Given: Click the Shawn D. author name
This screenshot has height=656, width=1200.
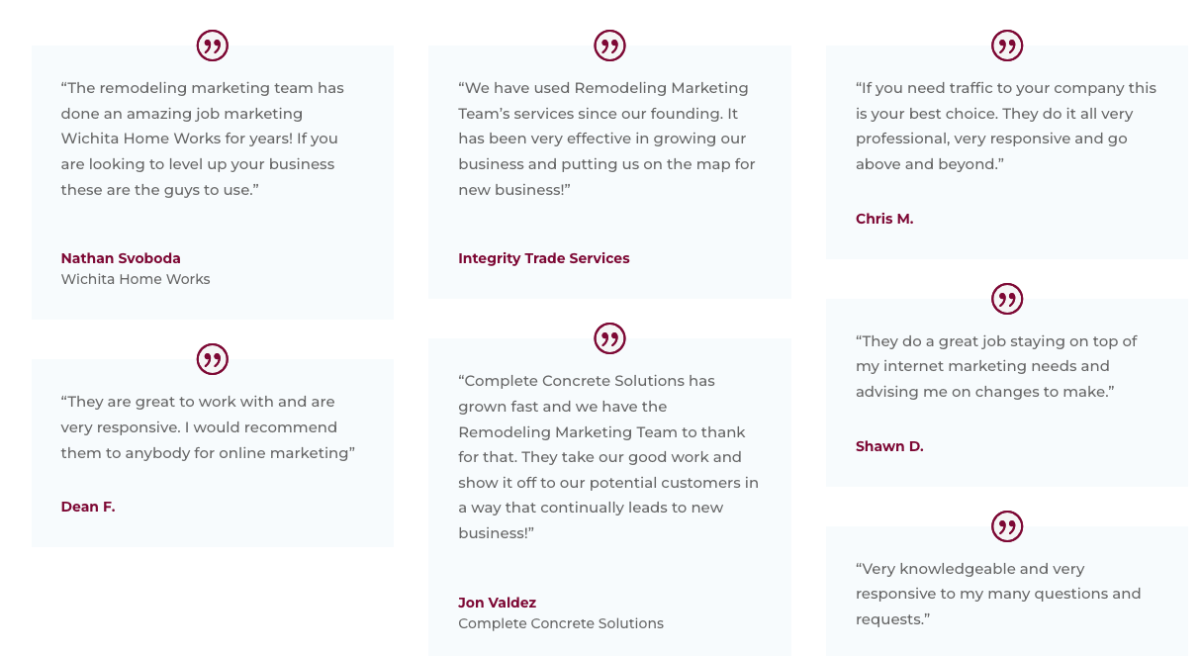Looking at the screenshot, I should (889, 446).
